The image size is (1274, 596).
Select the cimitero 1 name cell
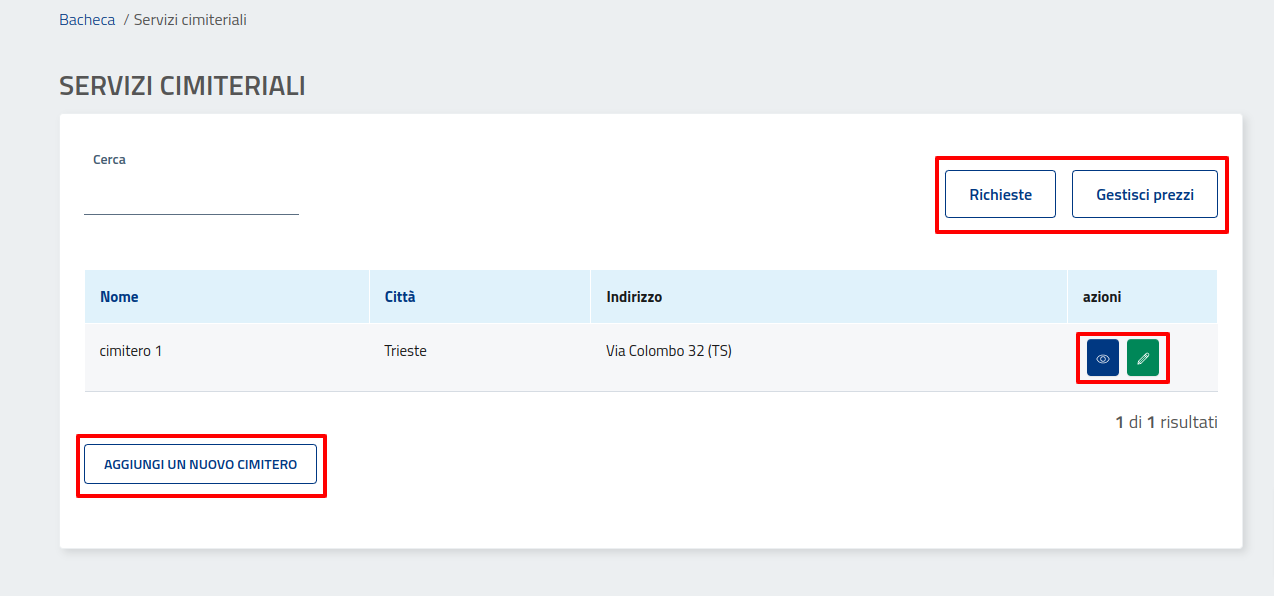[x=131, y=351]
